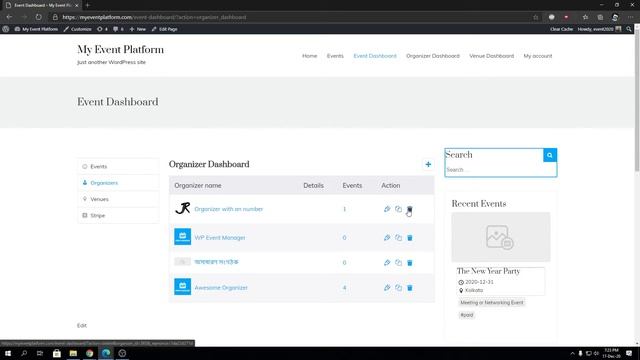Image resolution: width=640 pixels, height=360 pixels.
Task: Open Howdy user account menu
Action: (x=599, y=29)
